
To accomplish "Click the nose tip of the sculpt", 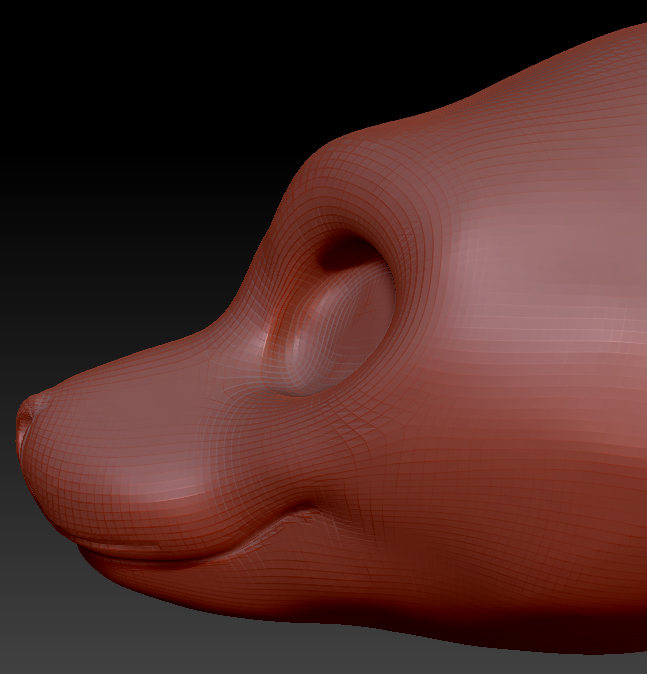I will 27,423.
